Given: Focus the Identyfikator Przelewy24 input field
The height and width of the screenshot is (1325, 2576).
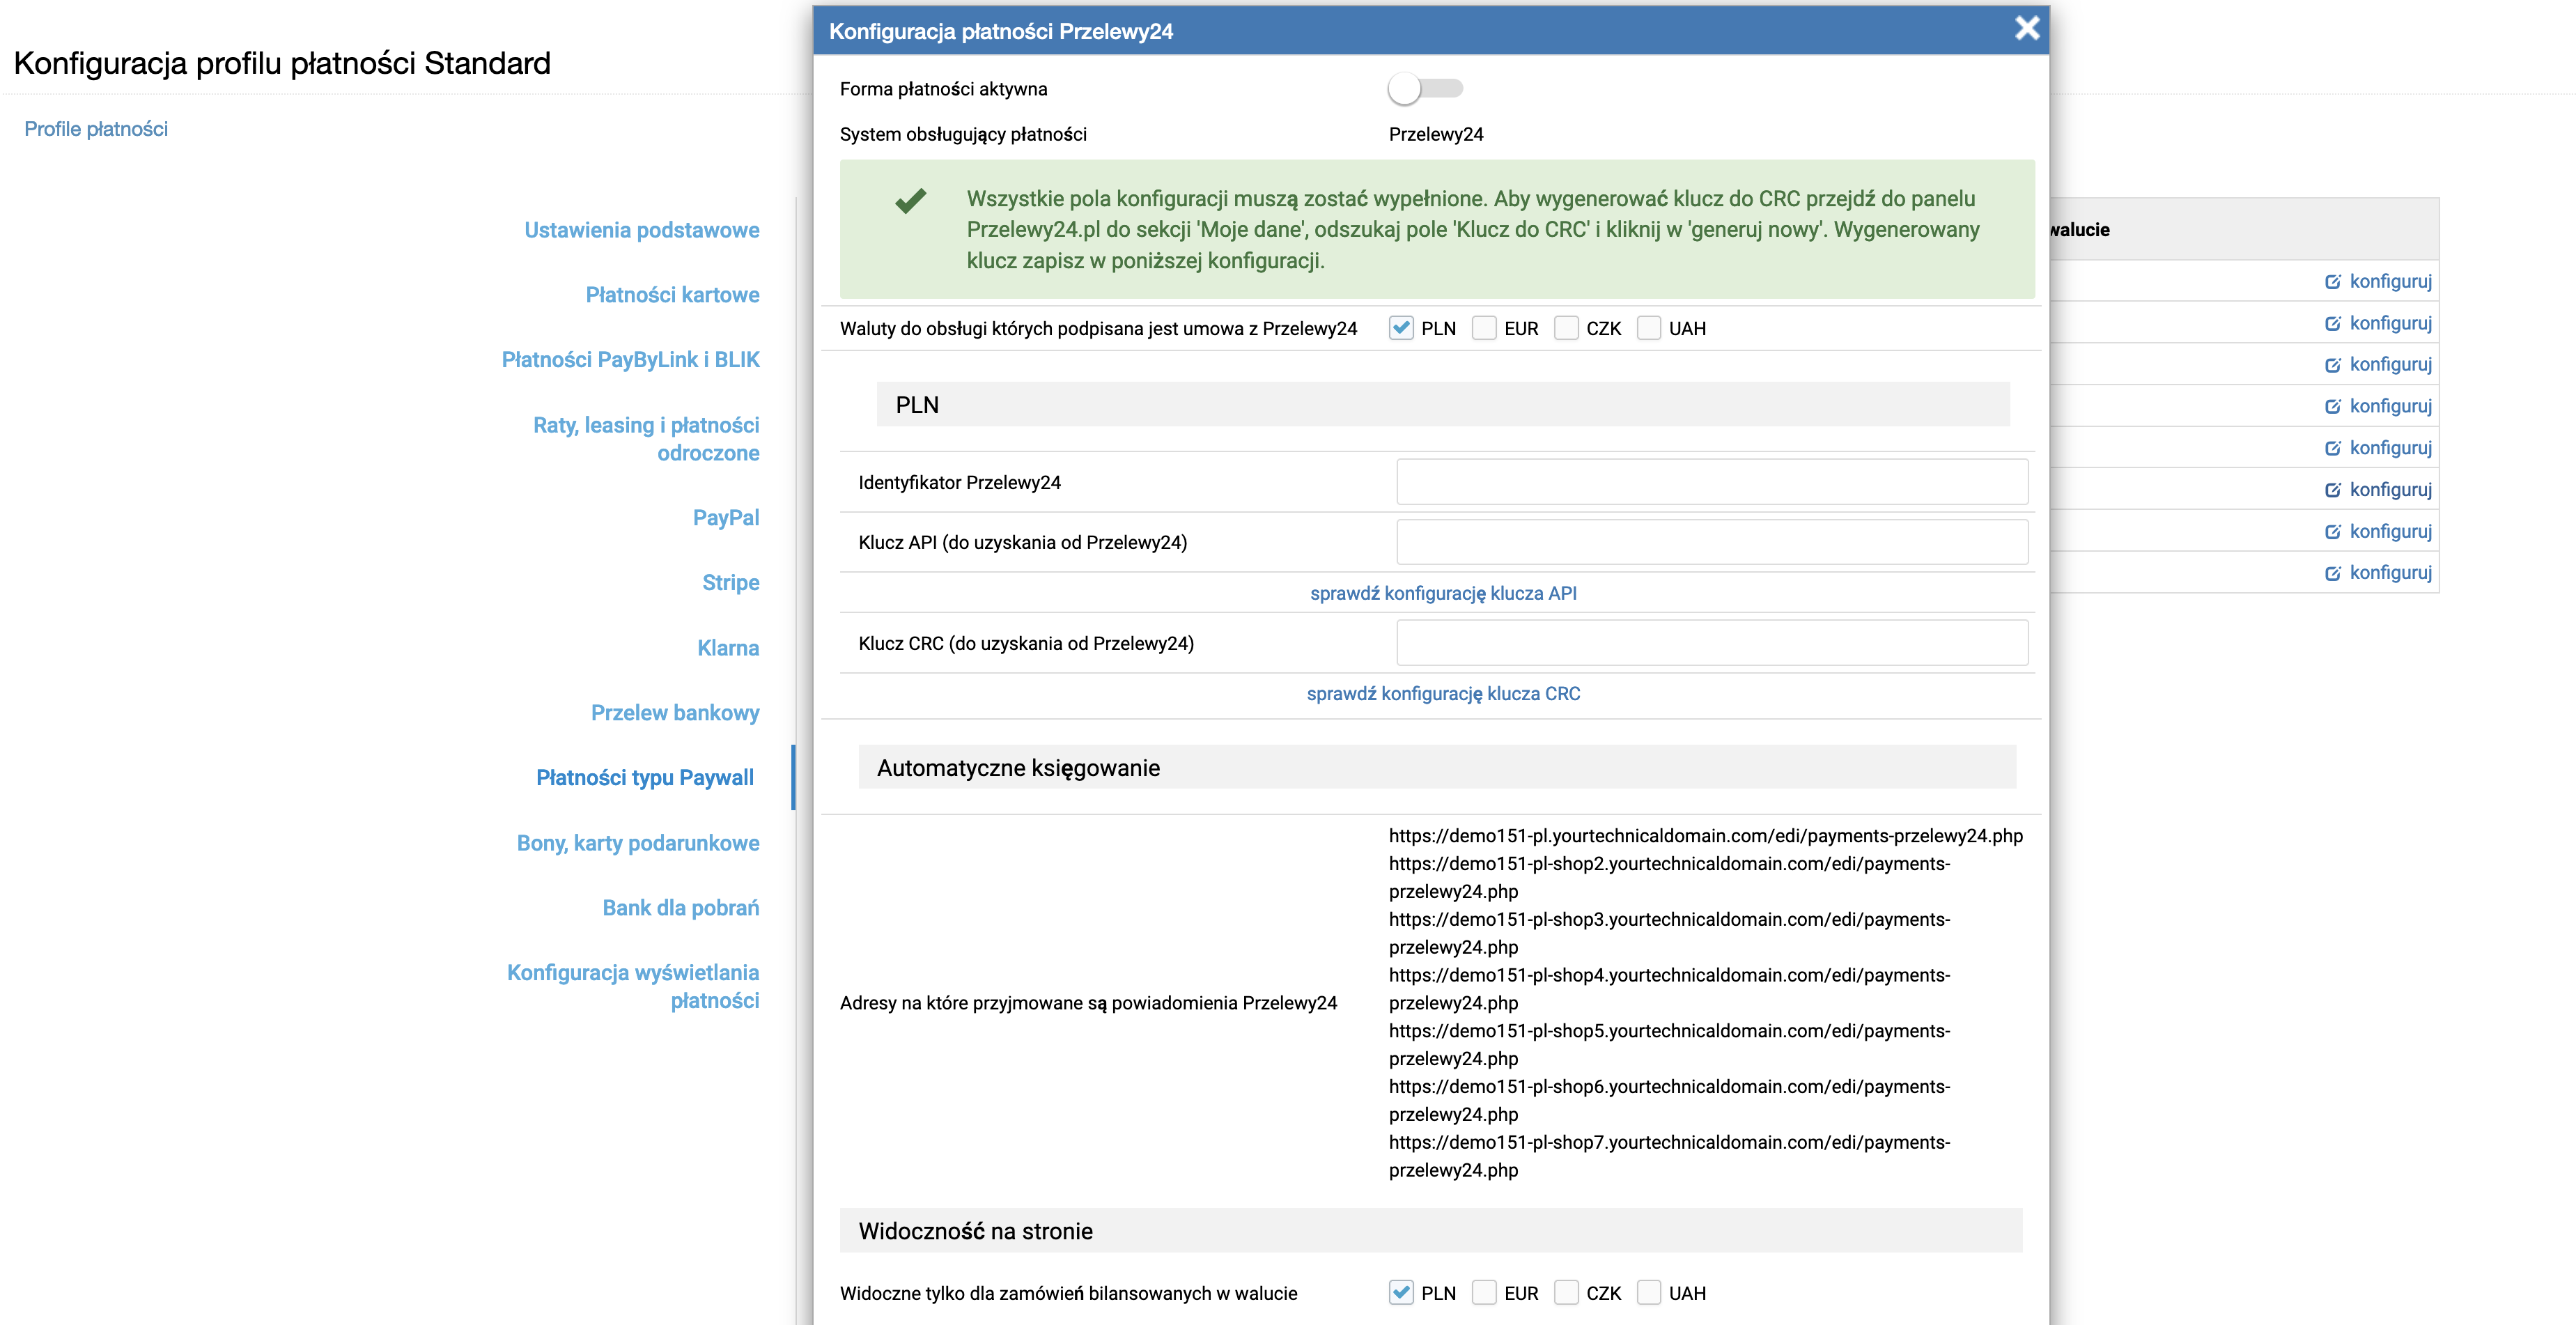Looking at the screenshot, I should pyautogui.click(x=1712, y=482).
